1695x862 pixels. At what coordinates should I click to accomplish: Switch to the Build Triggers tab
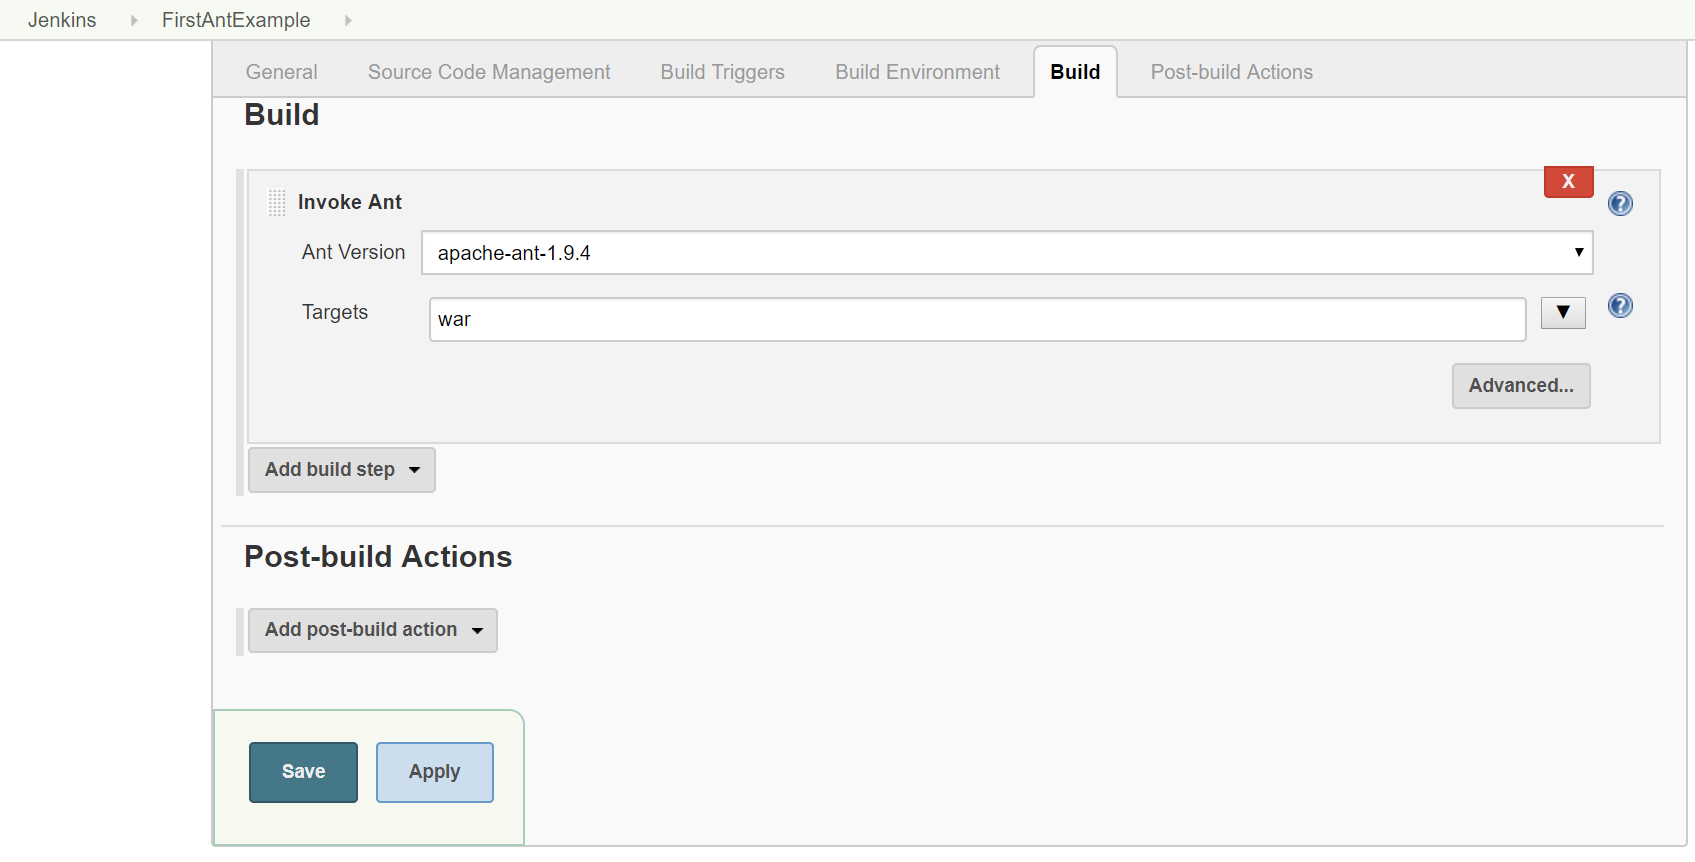722,72
